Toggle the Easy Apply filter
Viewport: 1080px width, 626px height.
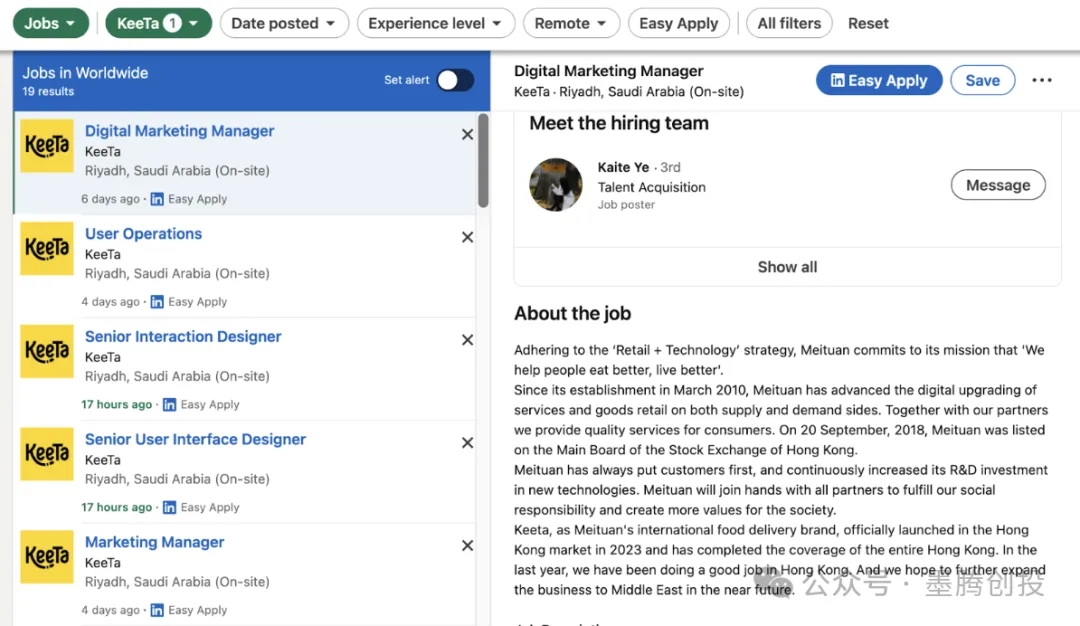click(x=679, y=23)
